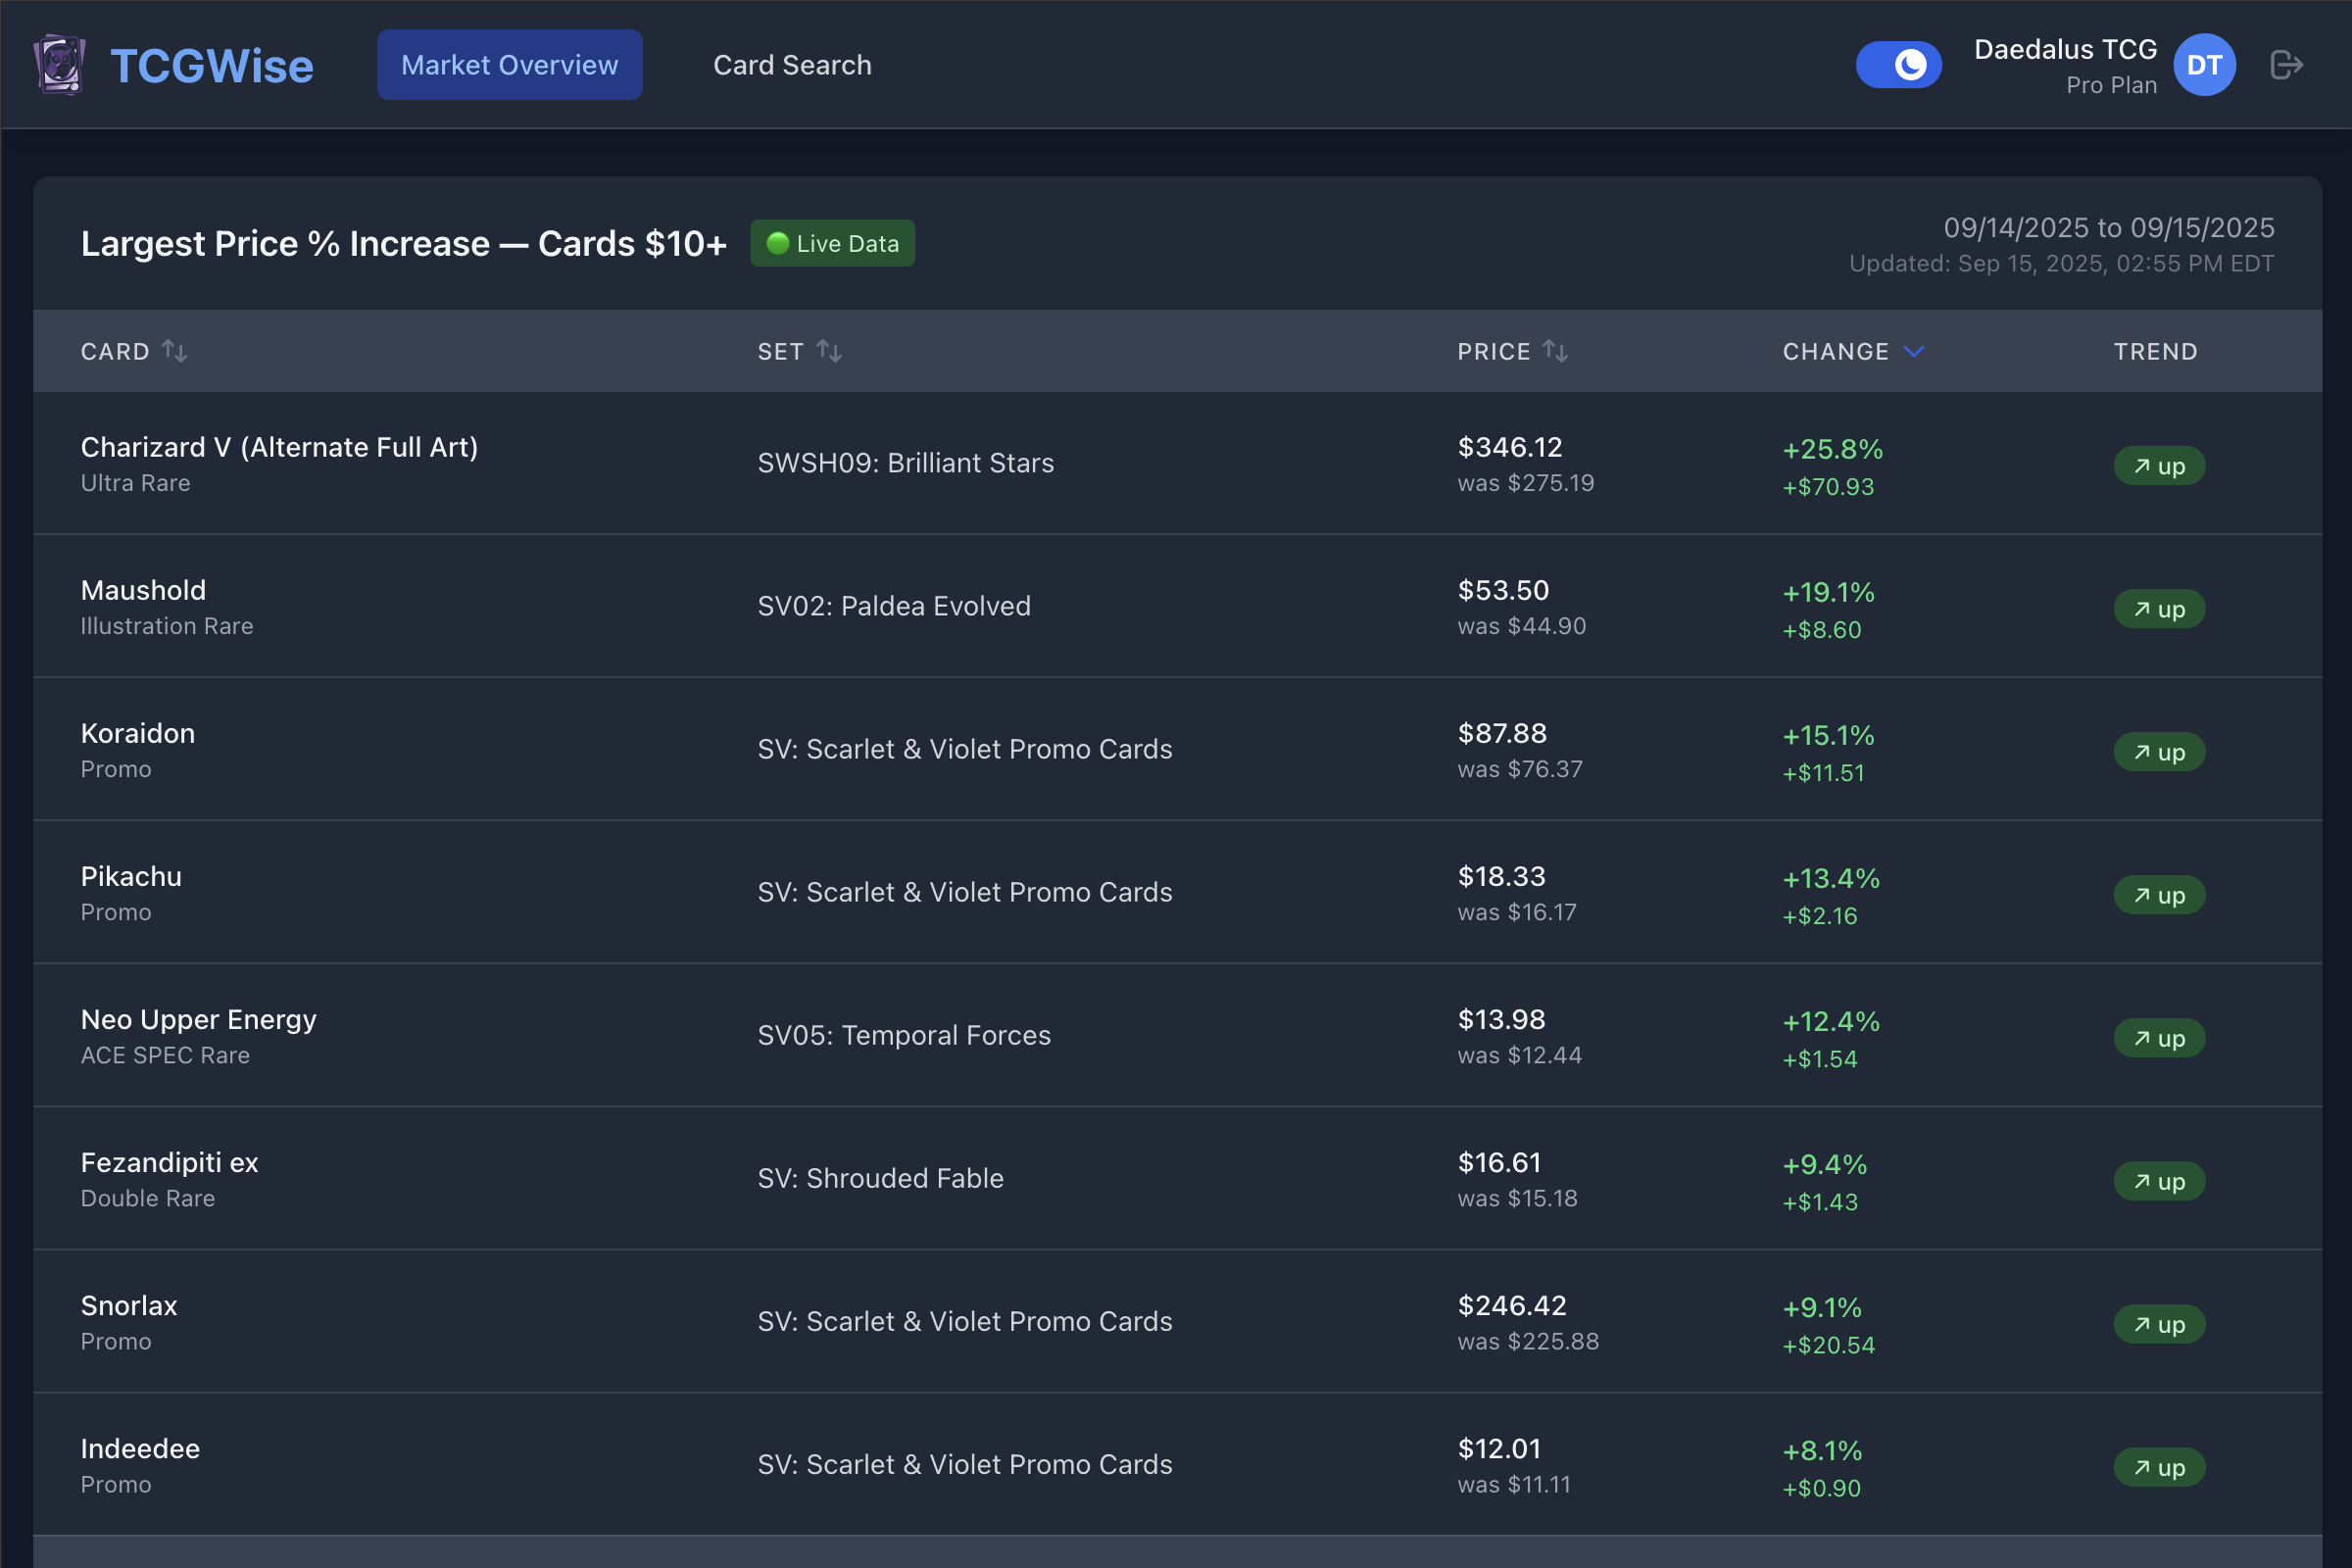Screen dimensions: 2352x1568
Task: Click the DT avatar circle
Action: click(2204, 64)
